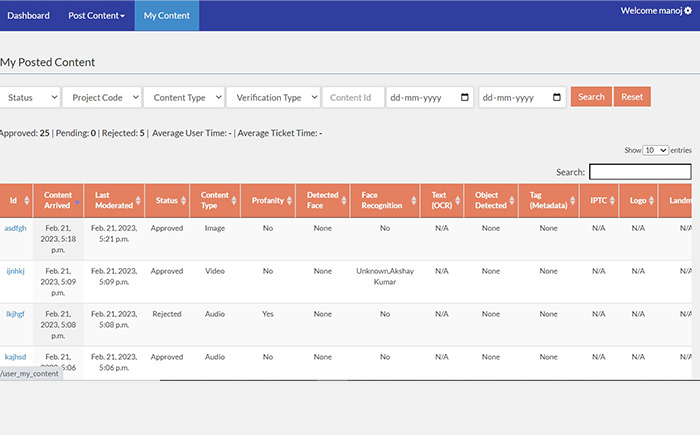Select Rejected status cell of lkjhgf
The height and width of the screenshot is (435, 700).
[167, 314]
